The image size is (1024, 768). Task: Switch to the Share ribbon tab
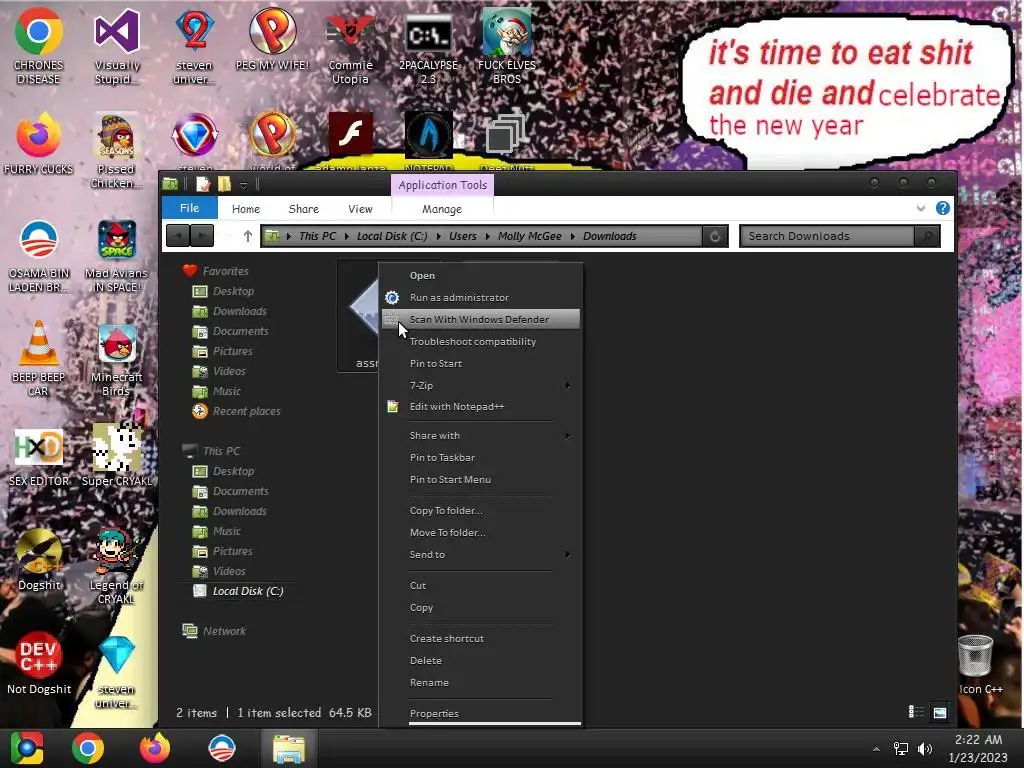[x=304, y=209]
